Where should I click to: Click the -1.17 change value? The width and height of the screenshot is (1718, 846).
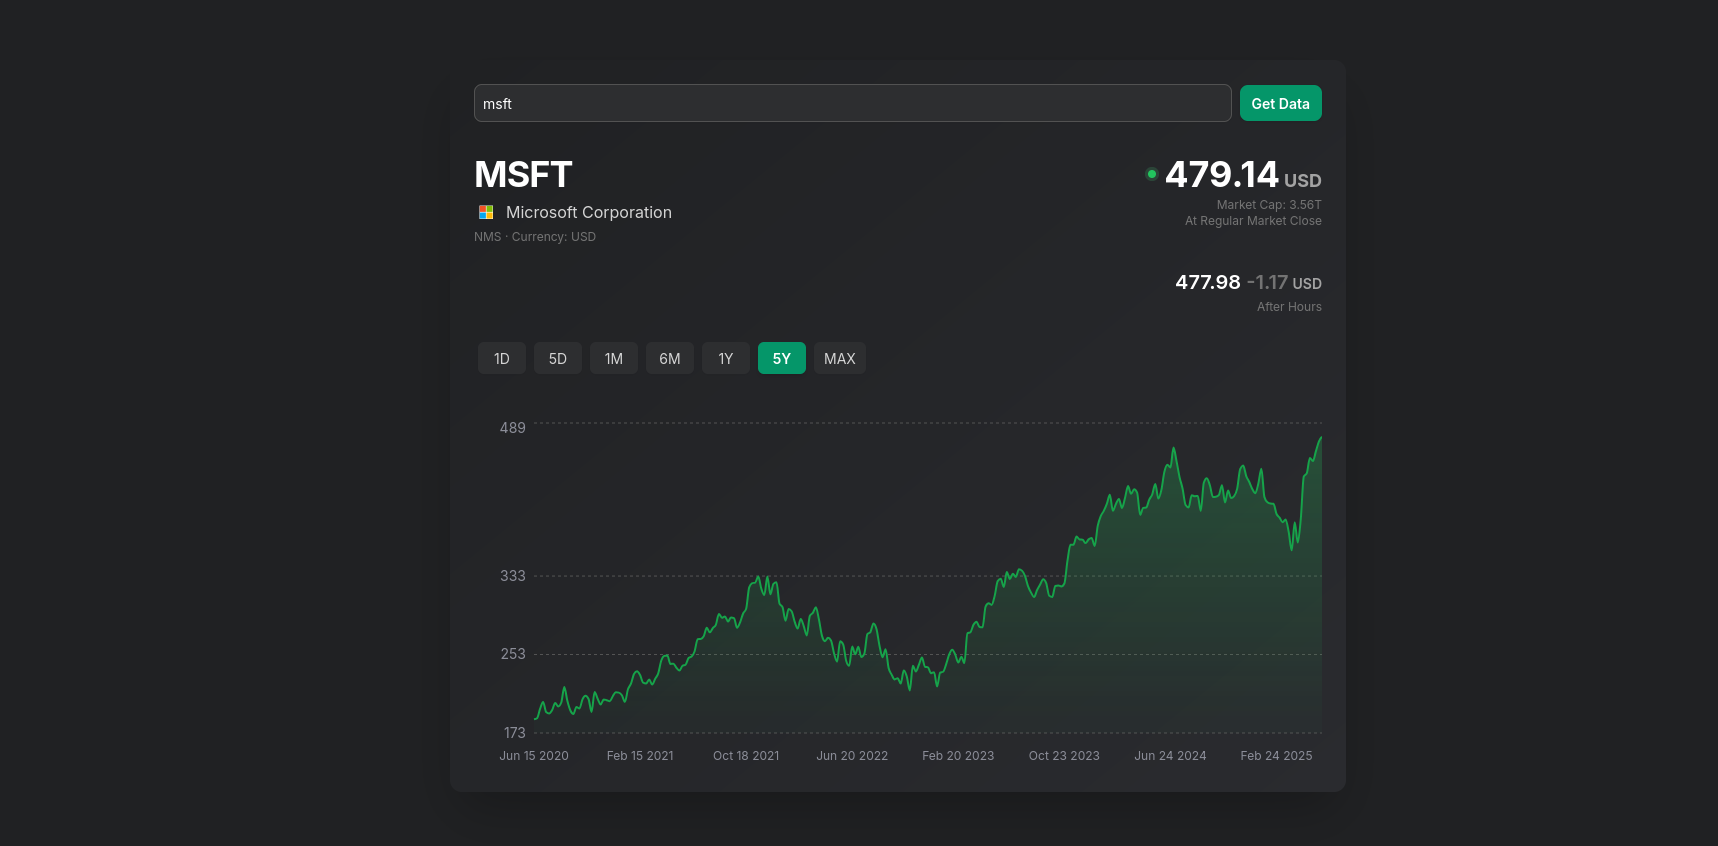pyautogui.click(x=1267, y=283)
